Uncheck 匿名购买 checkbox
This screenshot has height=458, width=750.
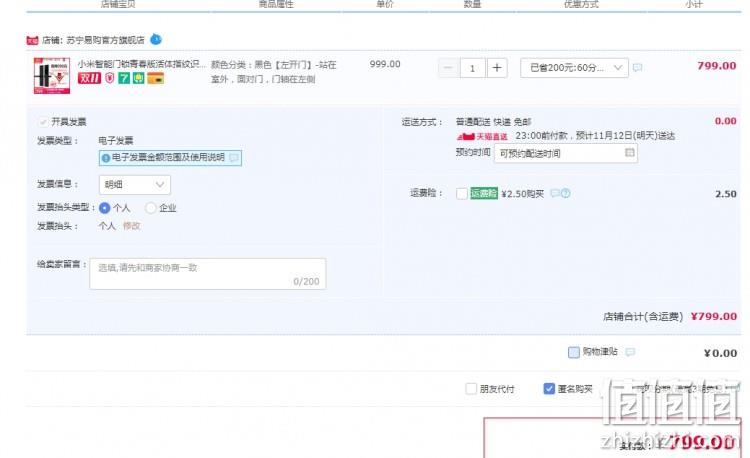549,389
